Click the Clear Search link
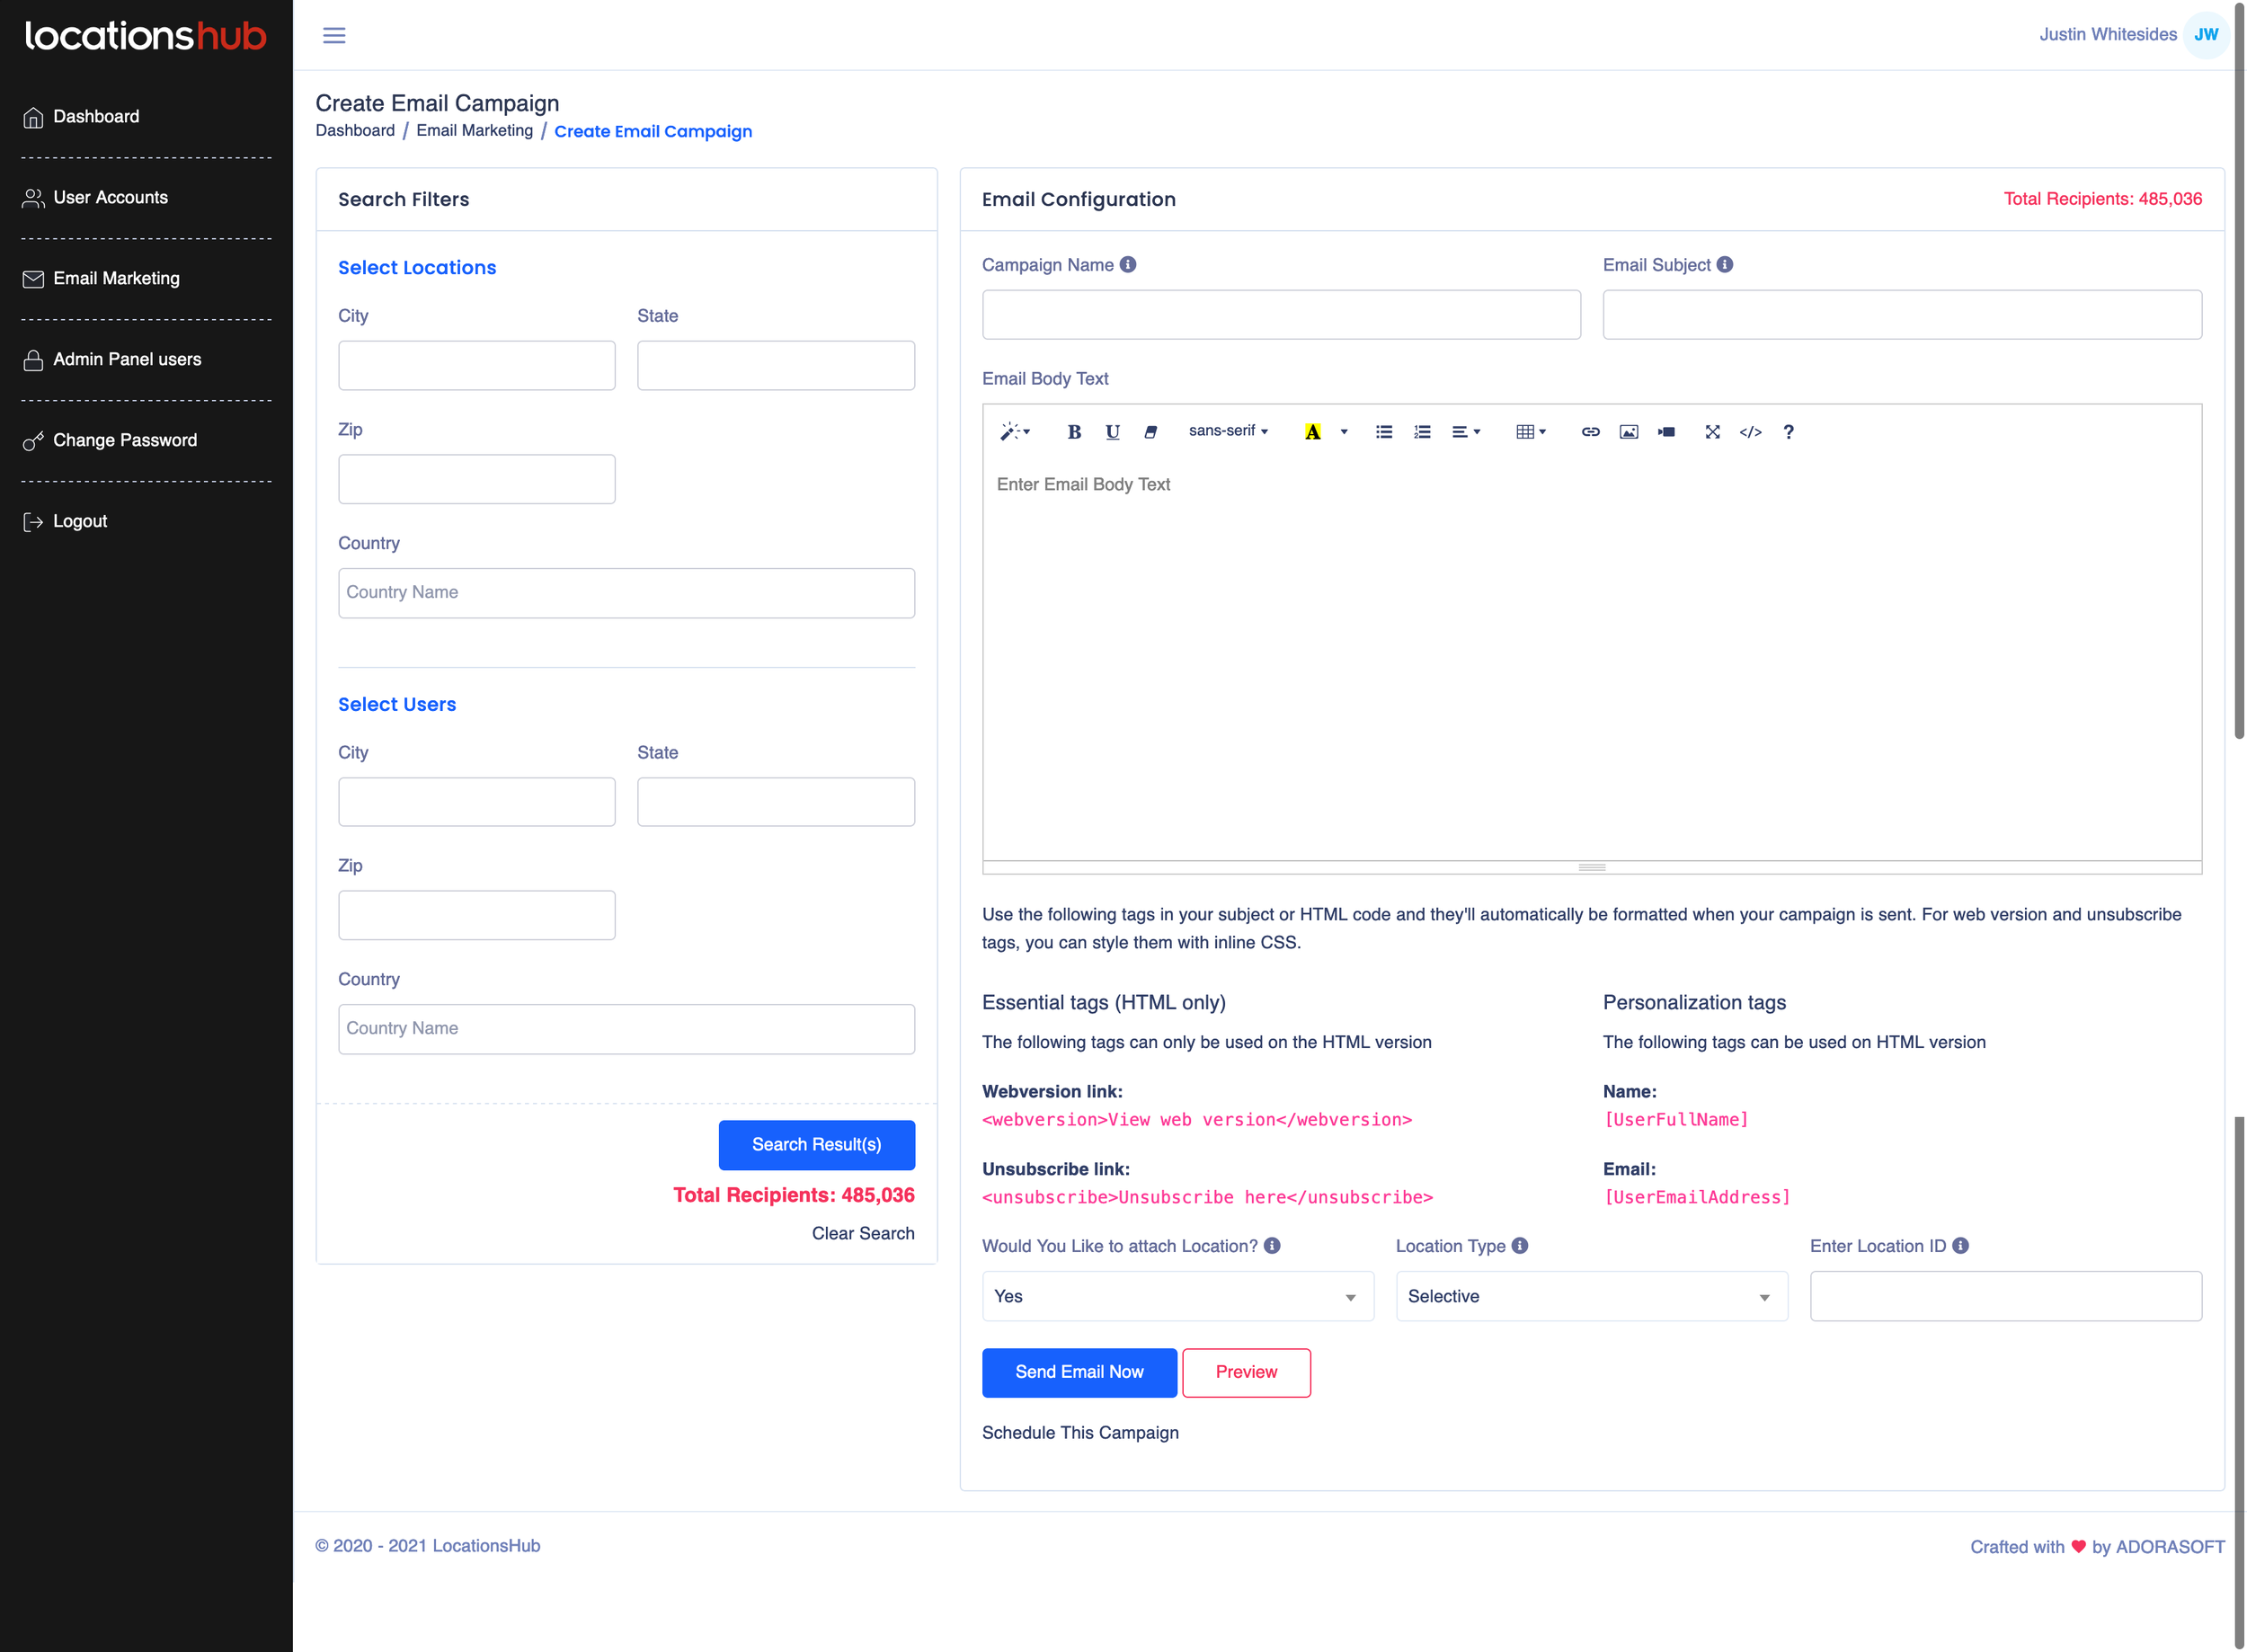The image size is (2247, 1652). [x=863, y=1234]
